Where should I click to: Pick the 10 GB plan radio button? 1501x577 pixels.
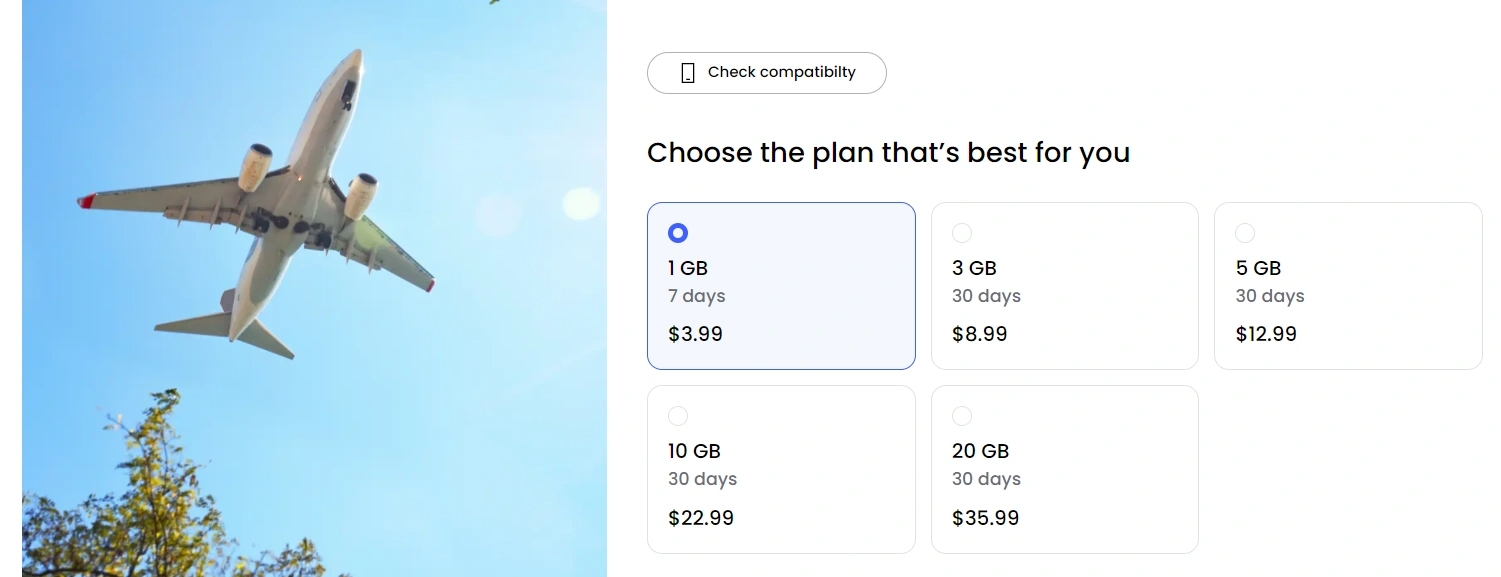pyautogui.click(x=678, y=416)
